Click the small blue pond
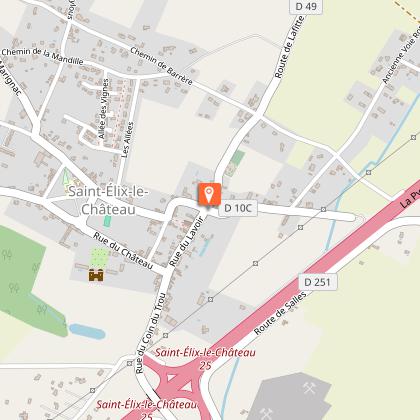 (x=87, y=331)
